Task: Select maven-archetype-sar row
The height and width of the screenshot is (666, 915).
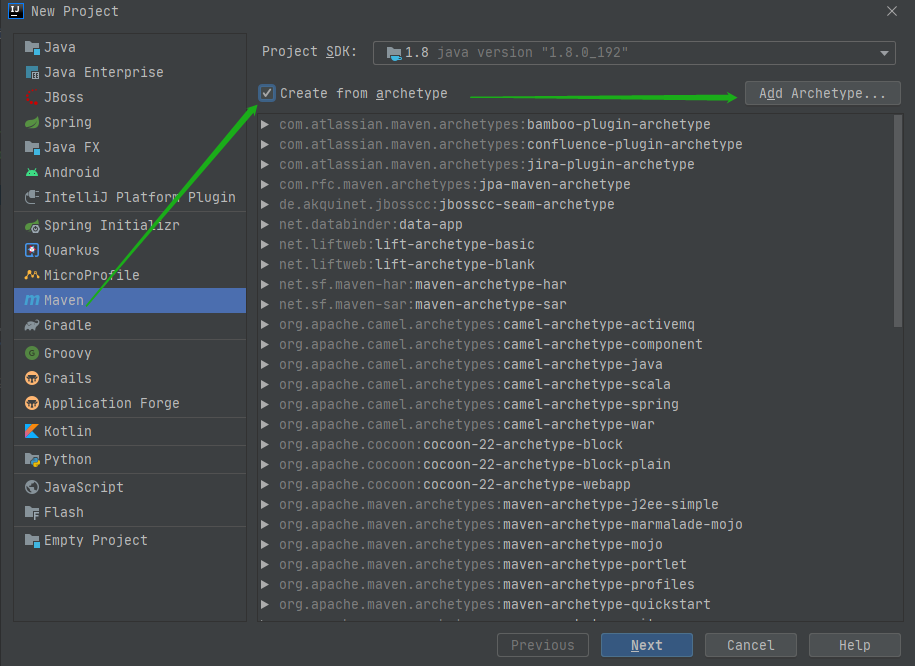Action: point(575,304)
